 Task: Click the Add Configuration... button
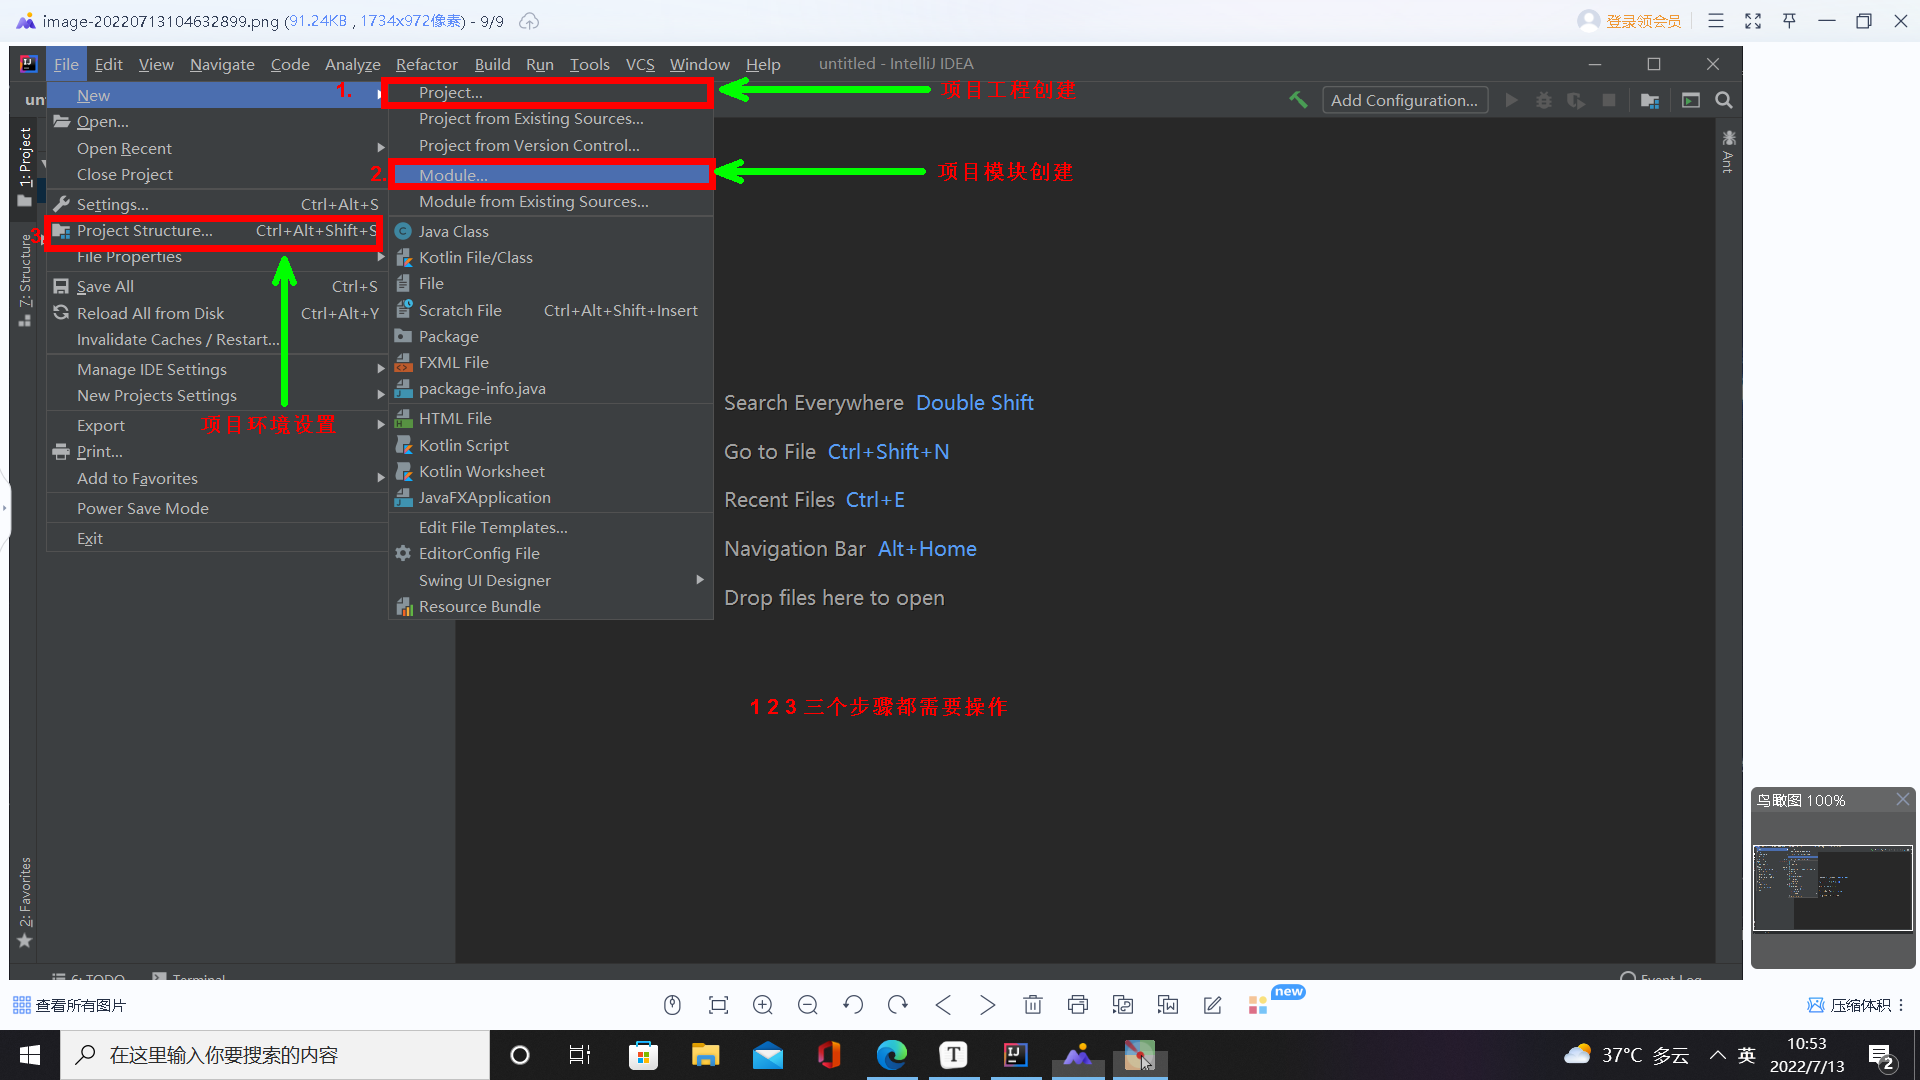1404,100
